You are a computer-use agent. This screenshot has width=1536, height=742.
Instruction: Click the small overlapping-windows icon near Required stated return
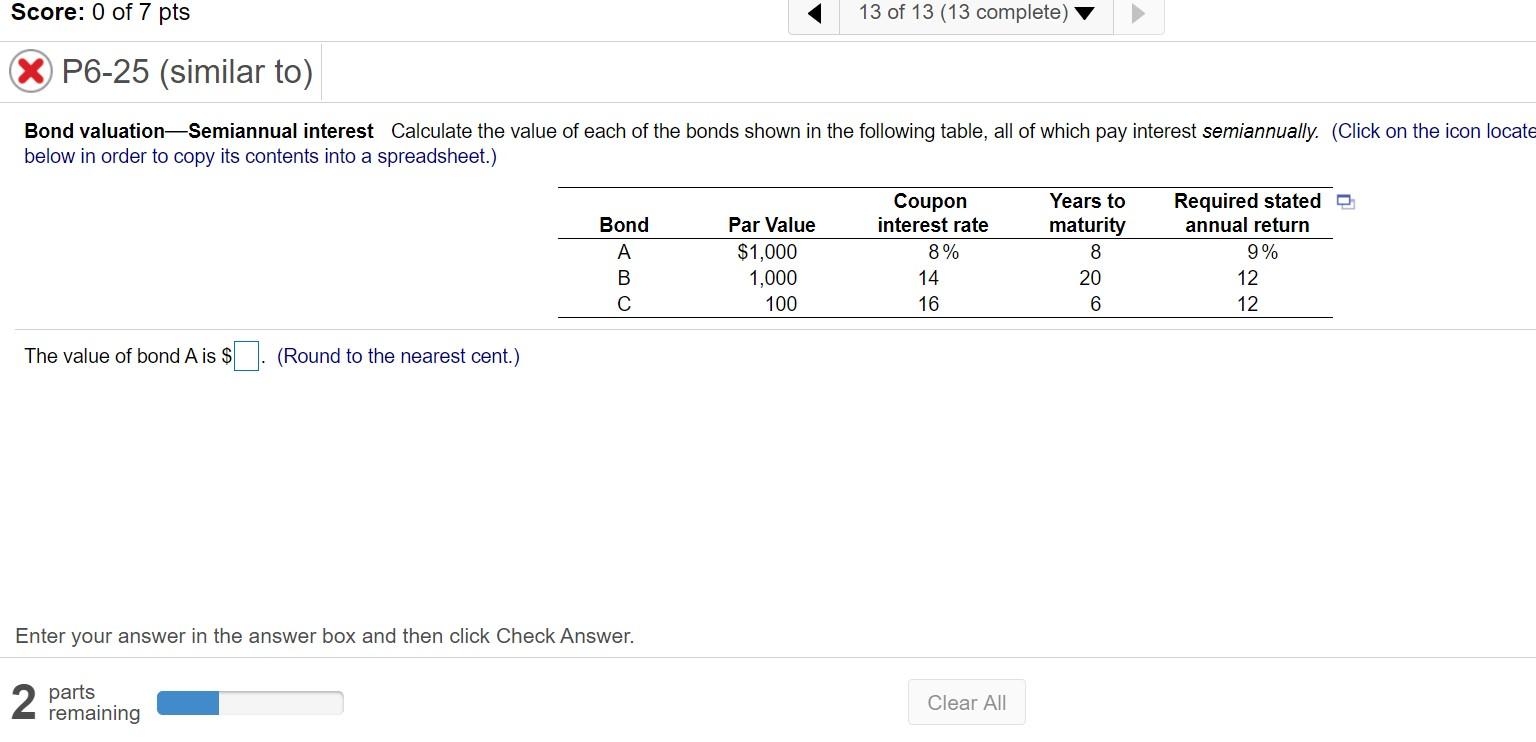tap(1345, 202)
